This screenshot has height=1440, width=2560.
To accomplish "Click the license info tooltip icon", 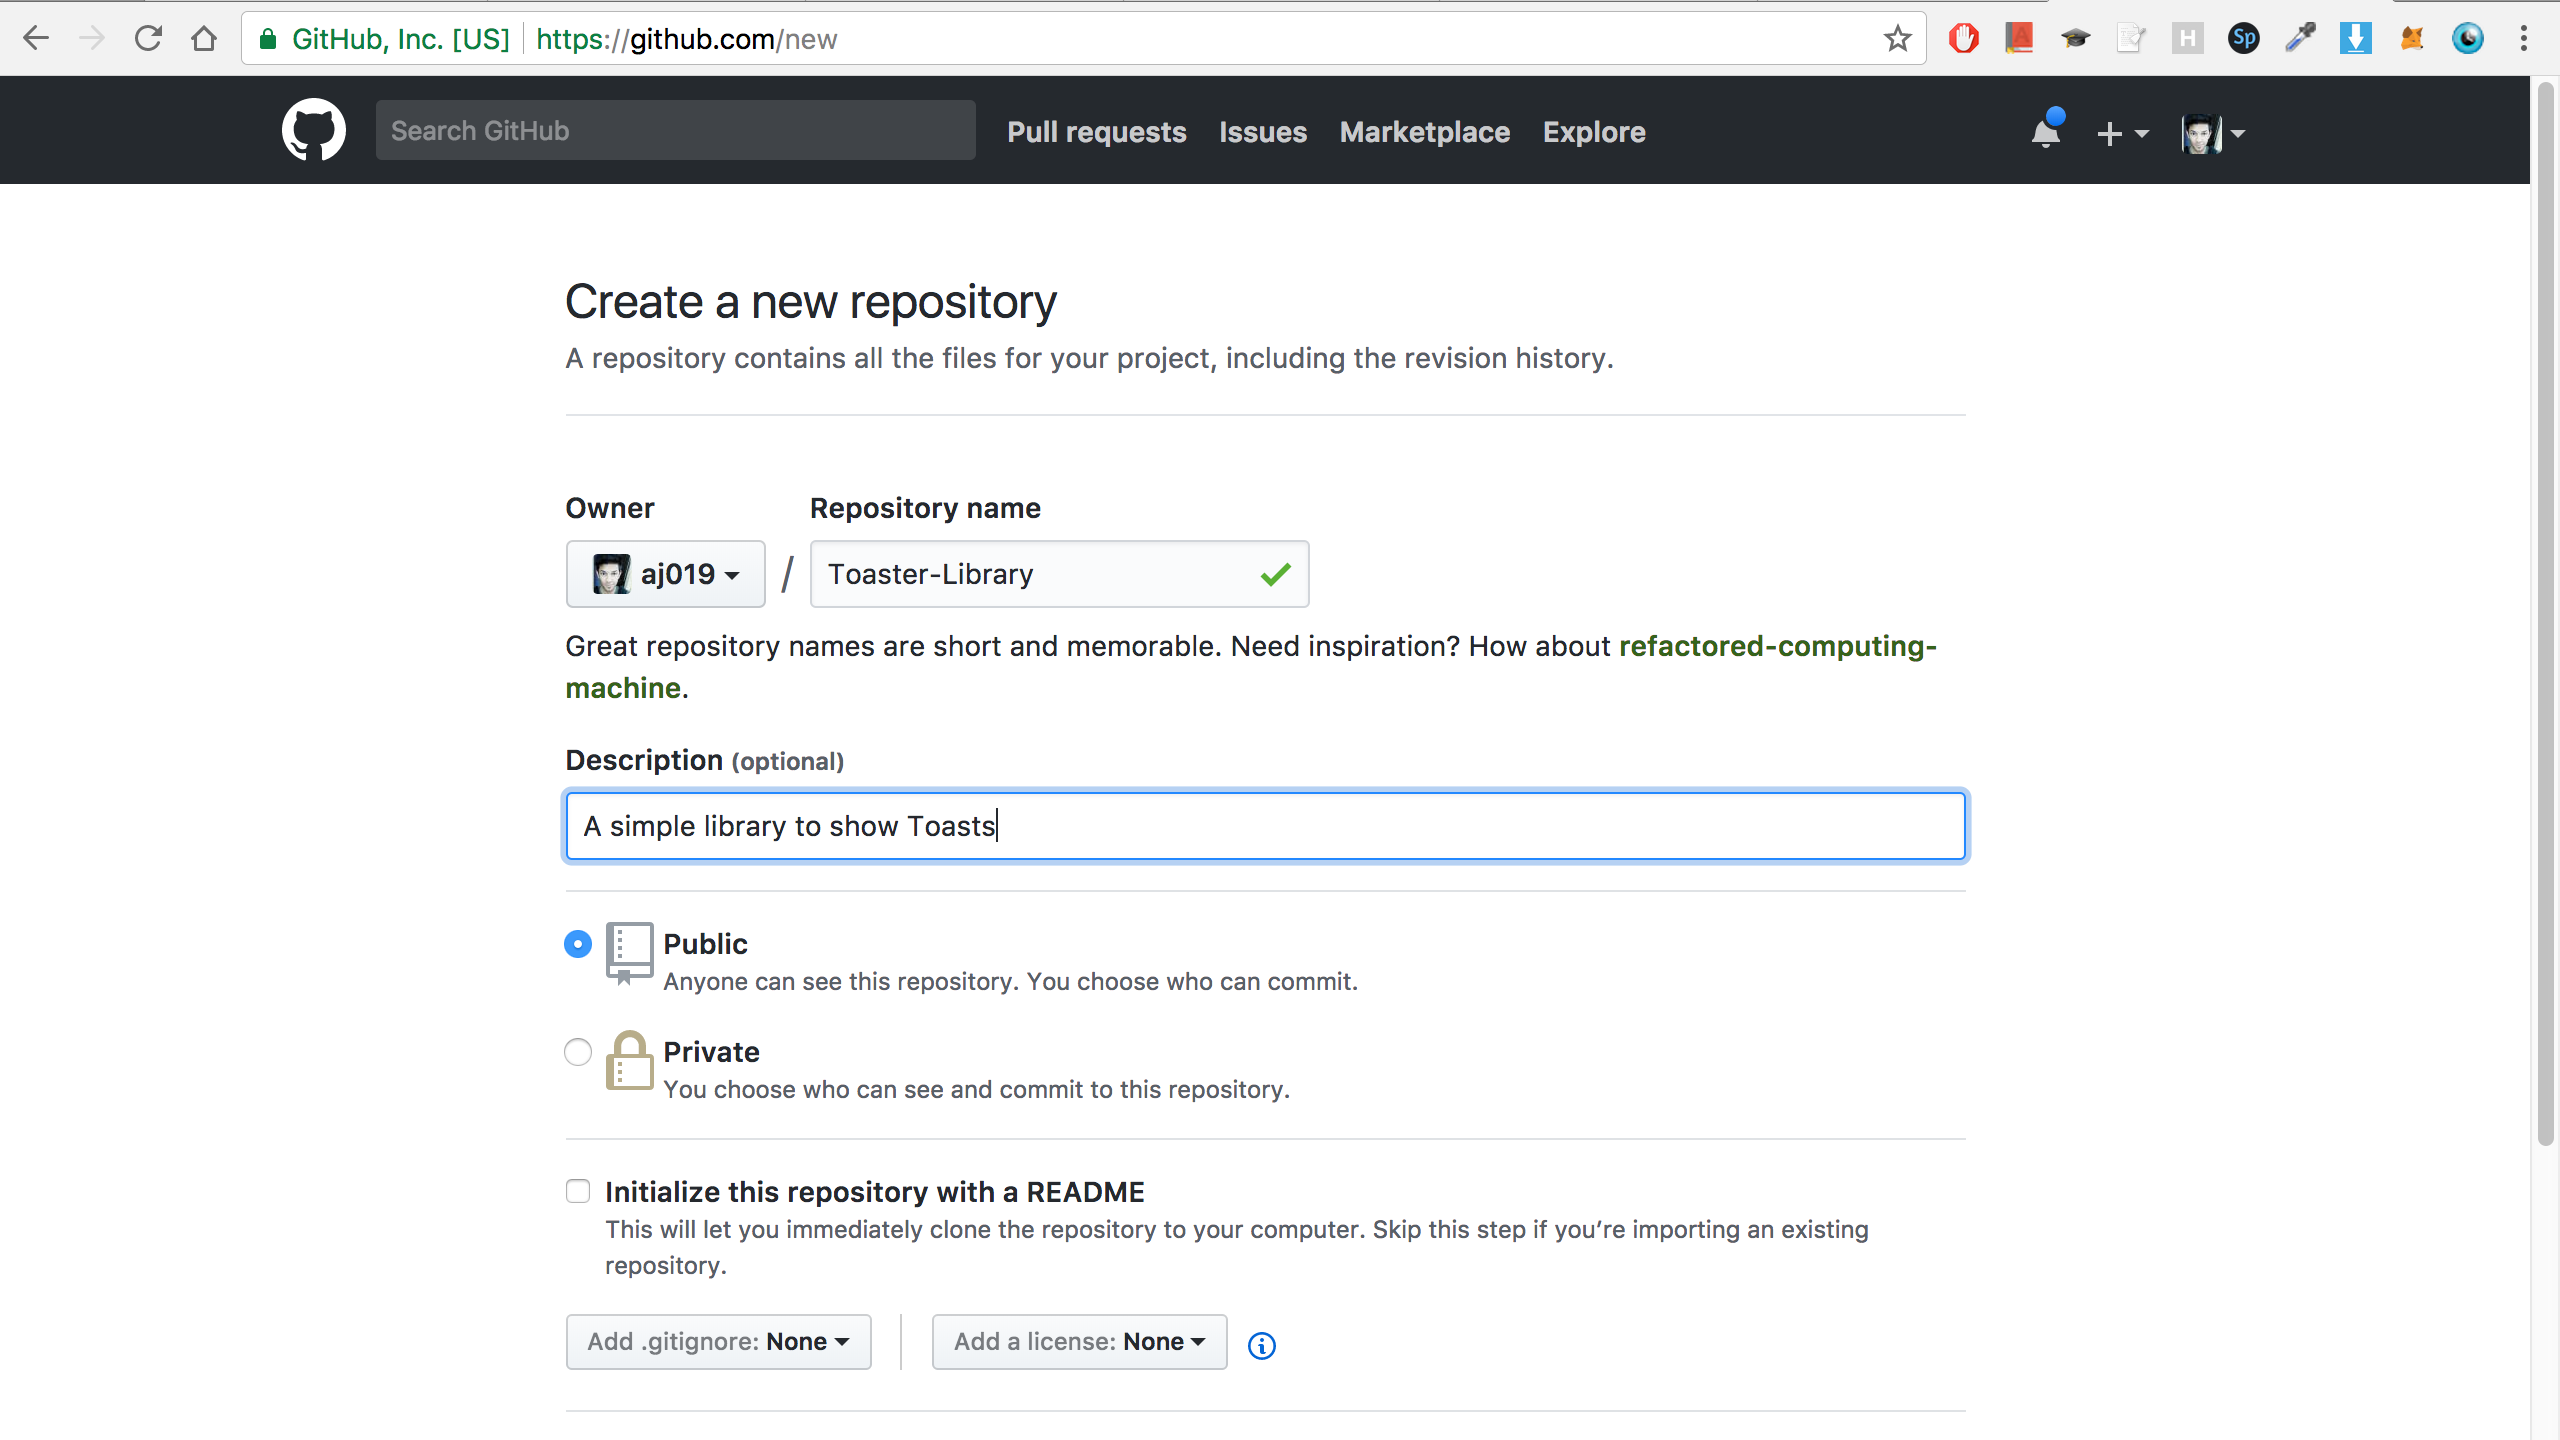I will (x=1261, y=1345).
